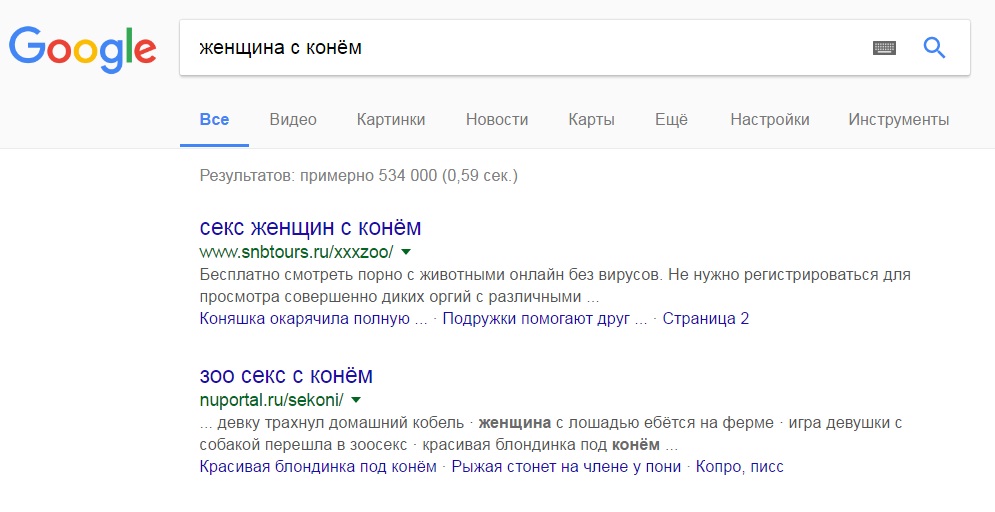Switch to the Видео tab

(x=293, y=119)
